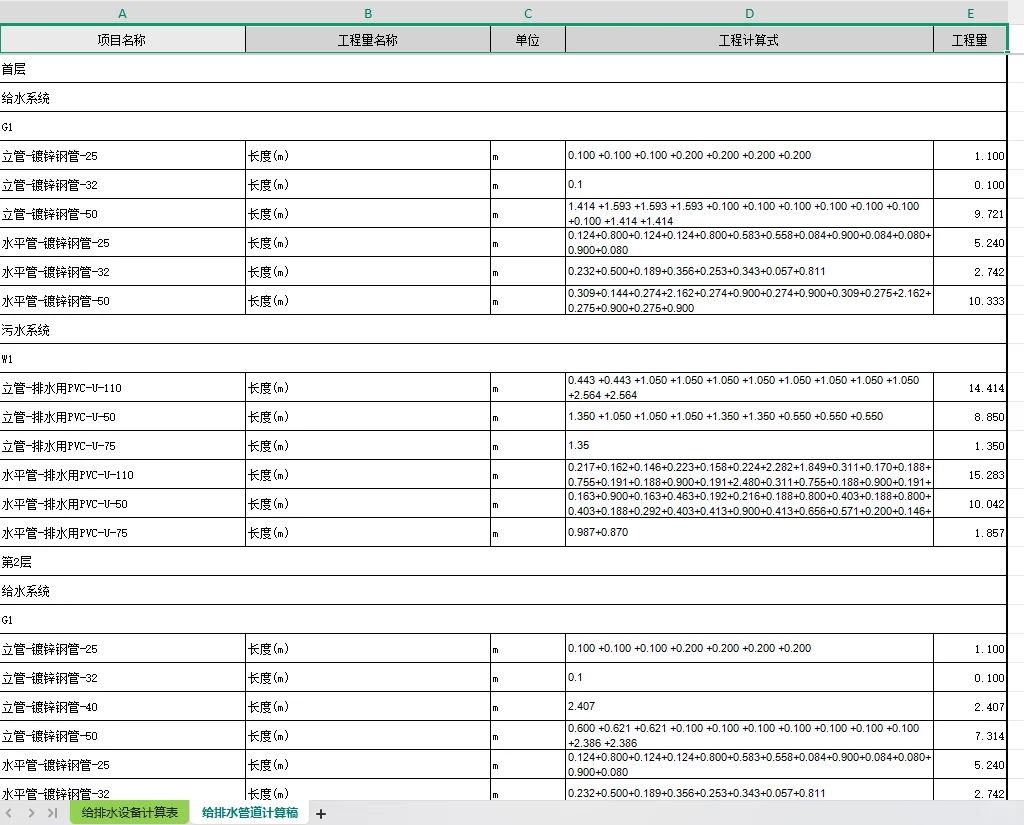Click cell 立管-排水用PVC-U-50

click(122, 417)
